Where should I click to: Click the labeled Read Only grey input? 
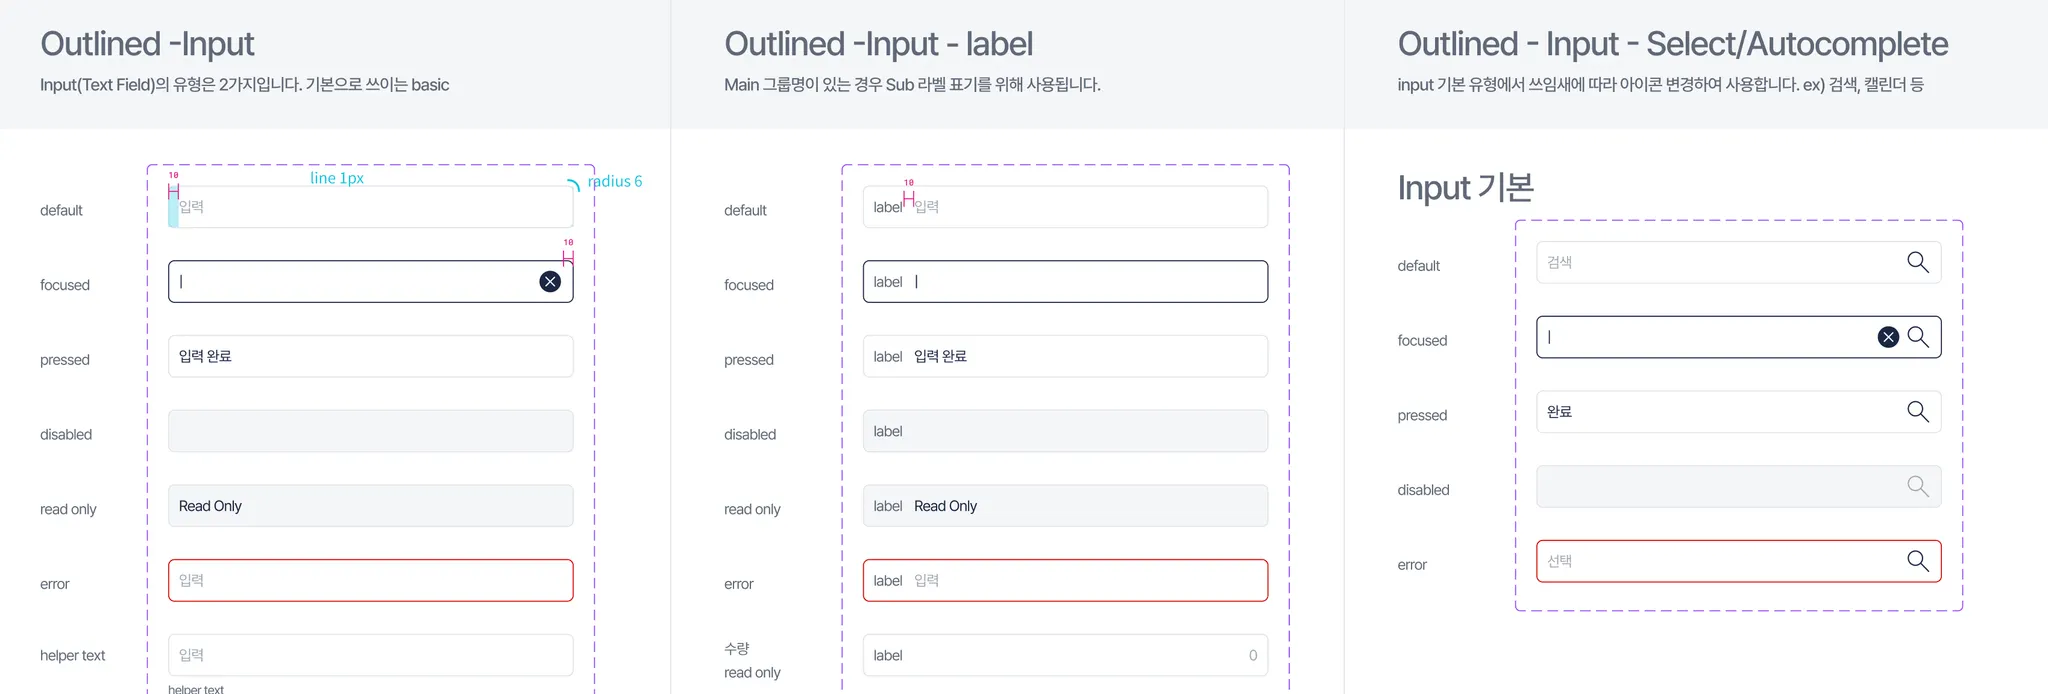[1065, 506]
